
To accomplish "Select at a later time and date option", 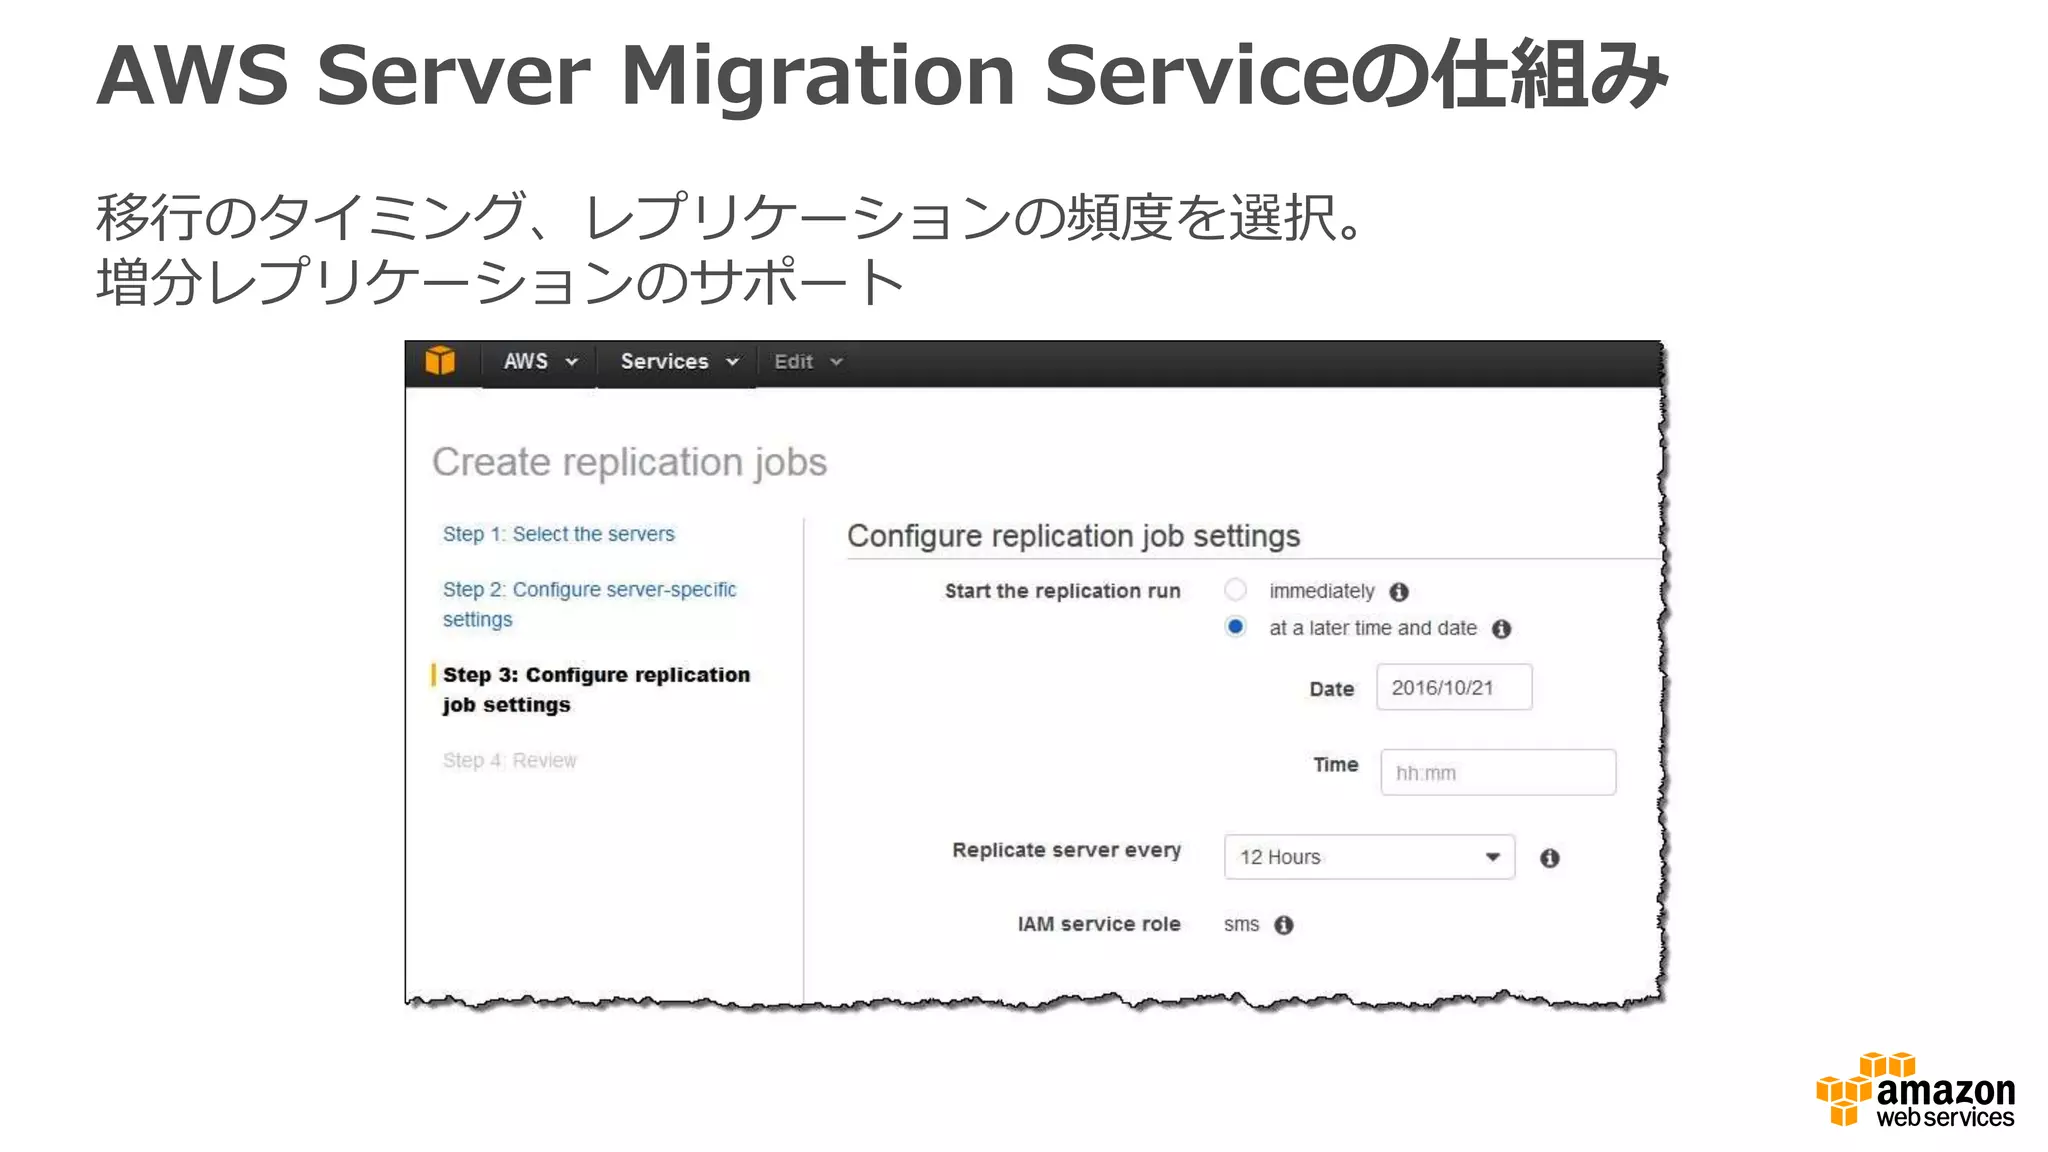I will click(x=1236, y=627).
